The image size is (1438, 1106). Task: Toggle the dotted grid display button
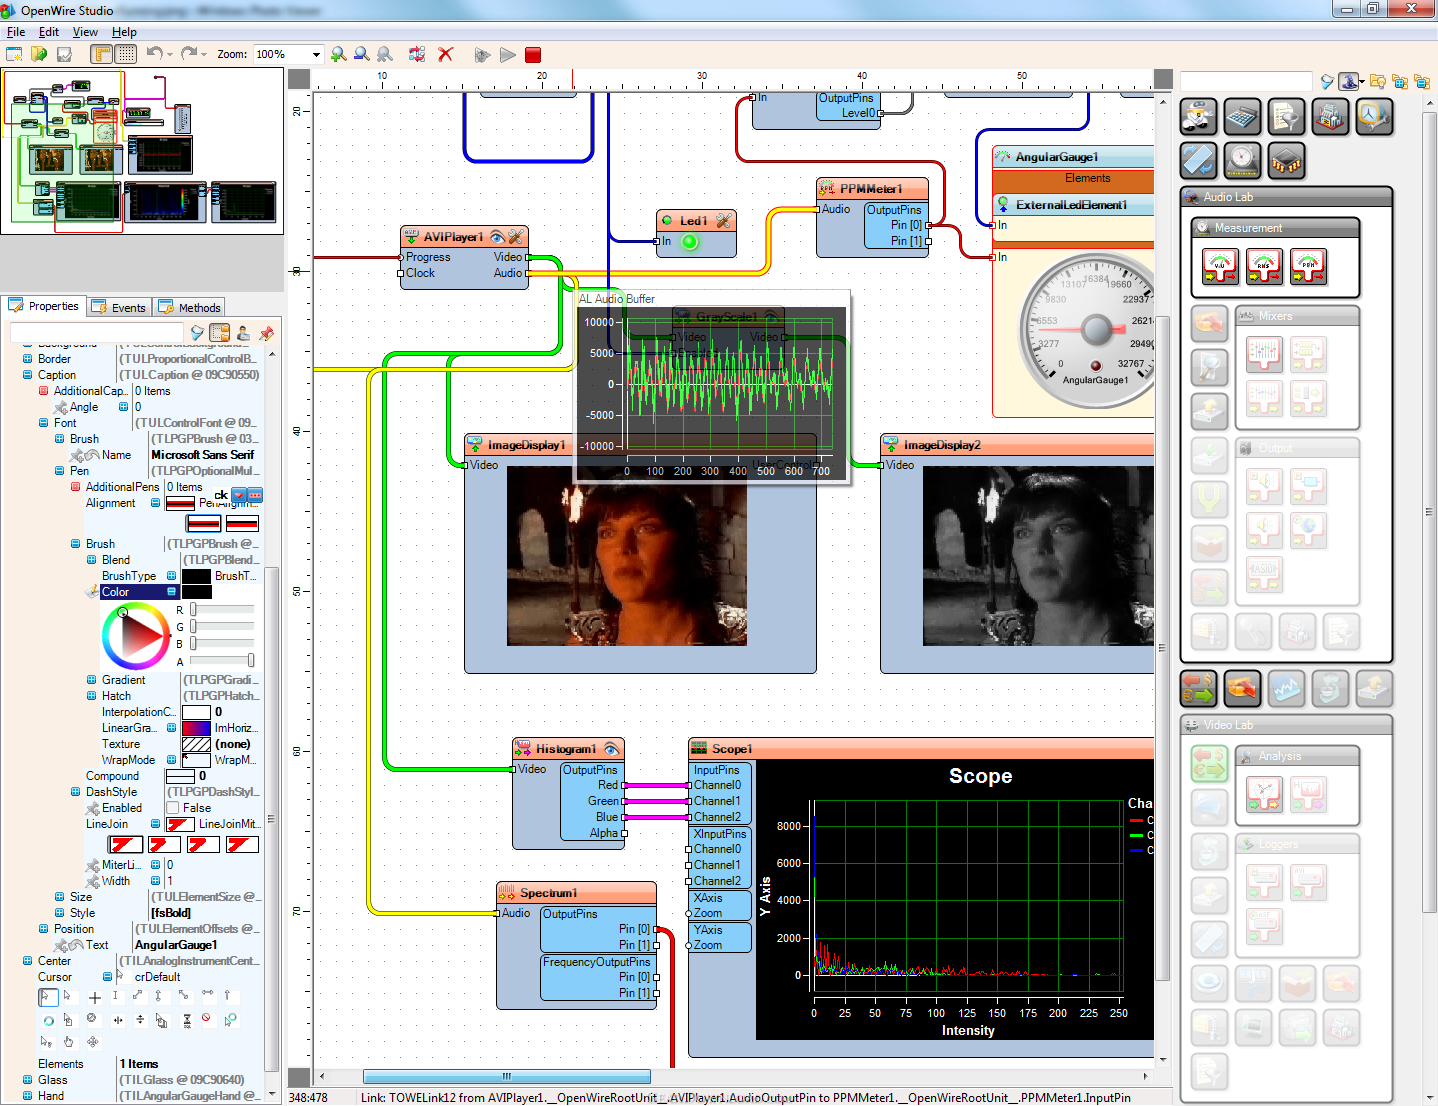click(126, 54)
